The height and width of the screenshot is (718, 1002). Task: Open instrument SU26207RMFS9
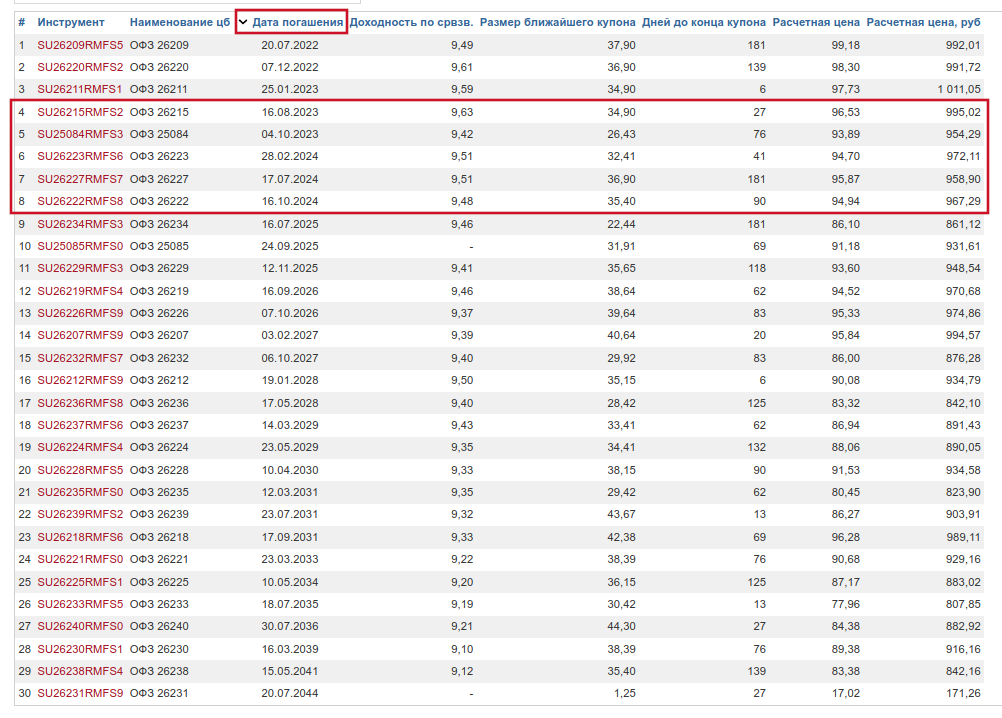pyautogui.click(x=80, y=335)
